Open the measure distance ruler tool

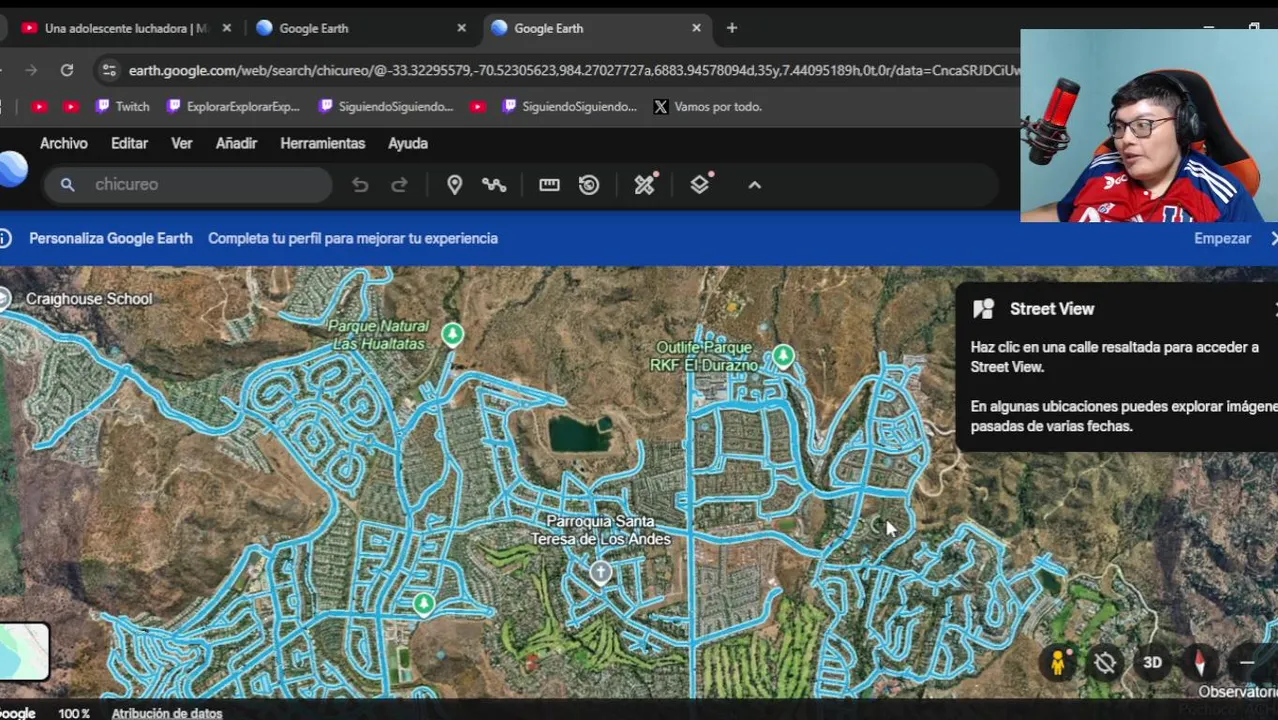(549, 185)
